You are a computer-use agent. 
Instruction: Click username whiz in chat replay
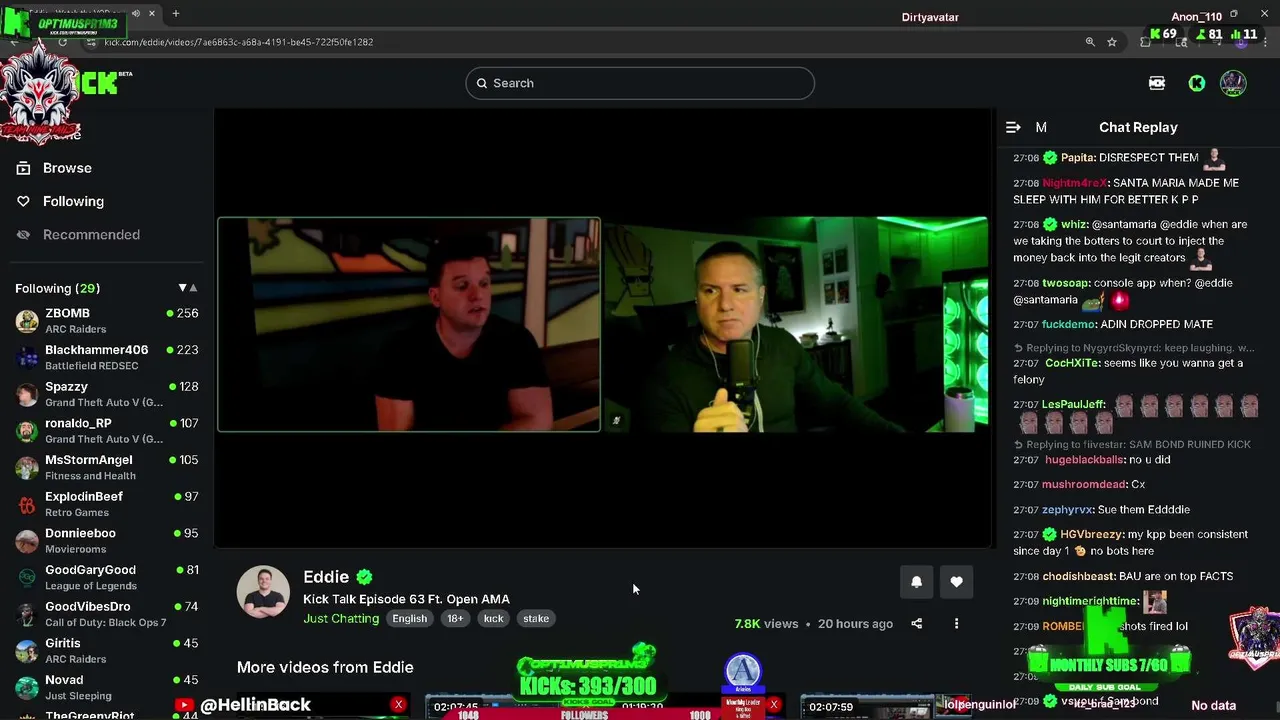pos(1074,225)
